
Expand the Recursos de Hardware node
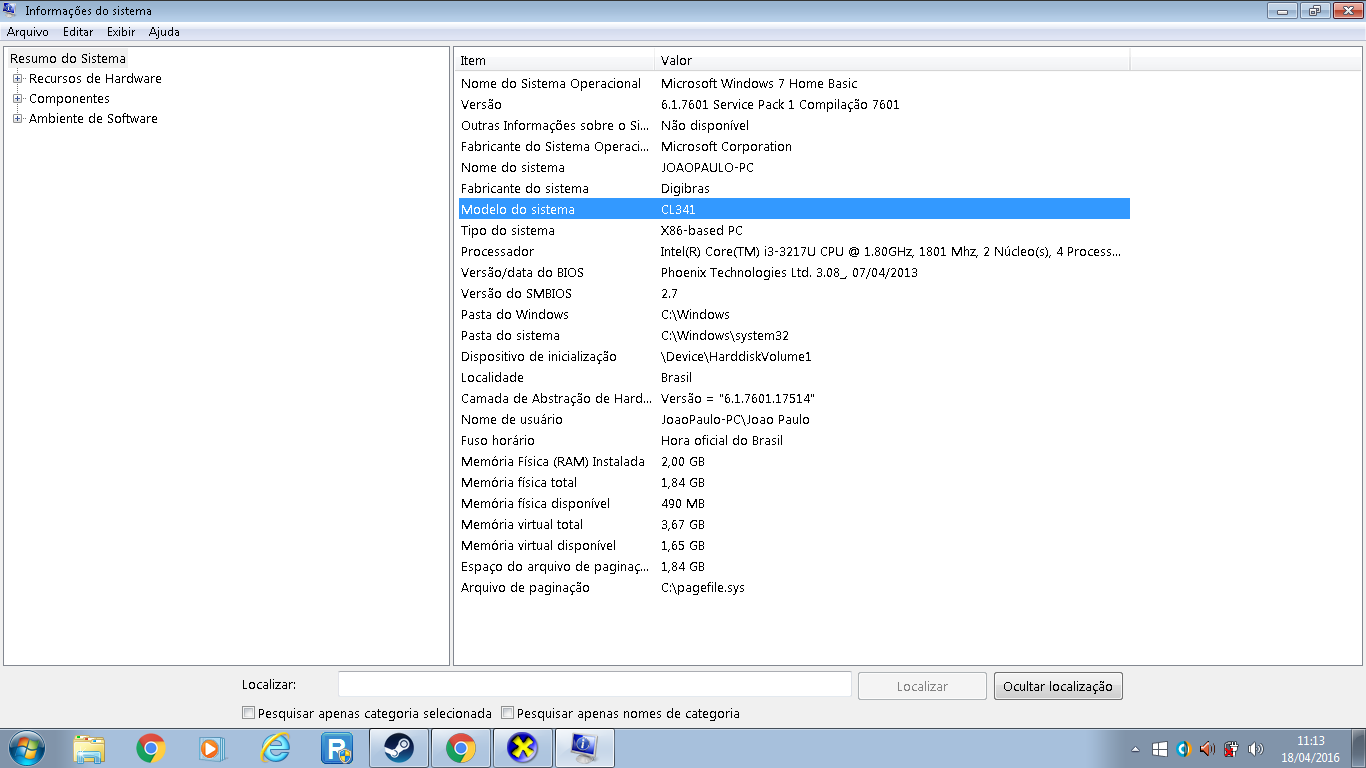pyautogui.click(x=18, y=79)
